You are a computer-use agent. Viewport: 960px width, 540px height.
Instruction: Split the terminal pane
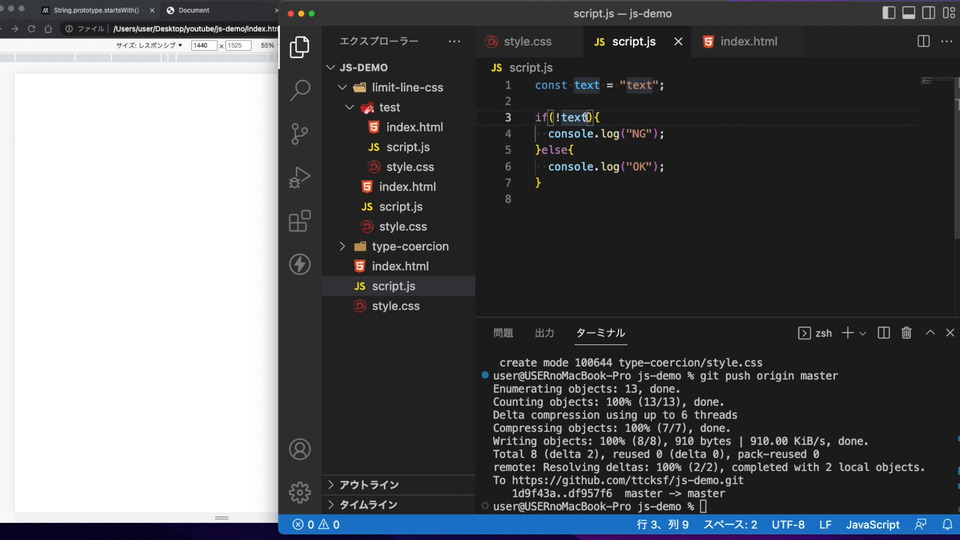(x=883, y=332)
